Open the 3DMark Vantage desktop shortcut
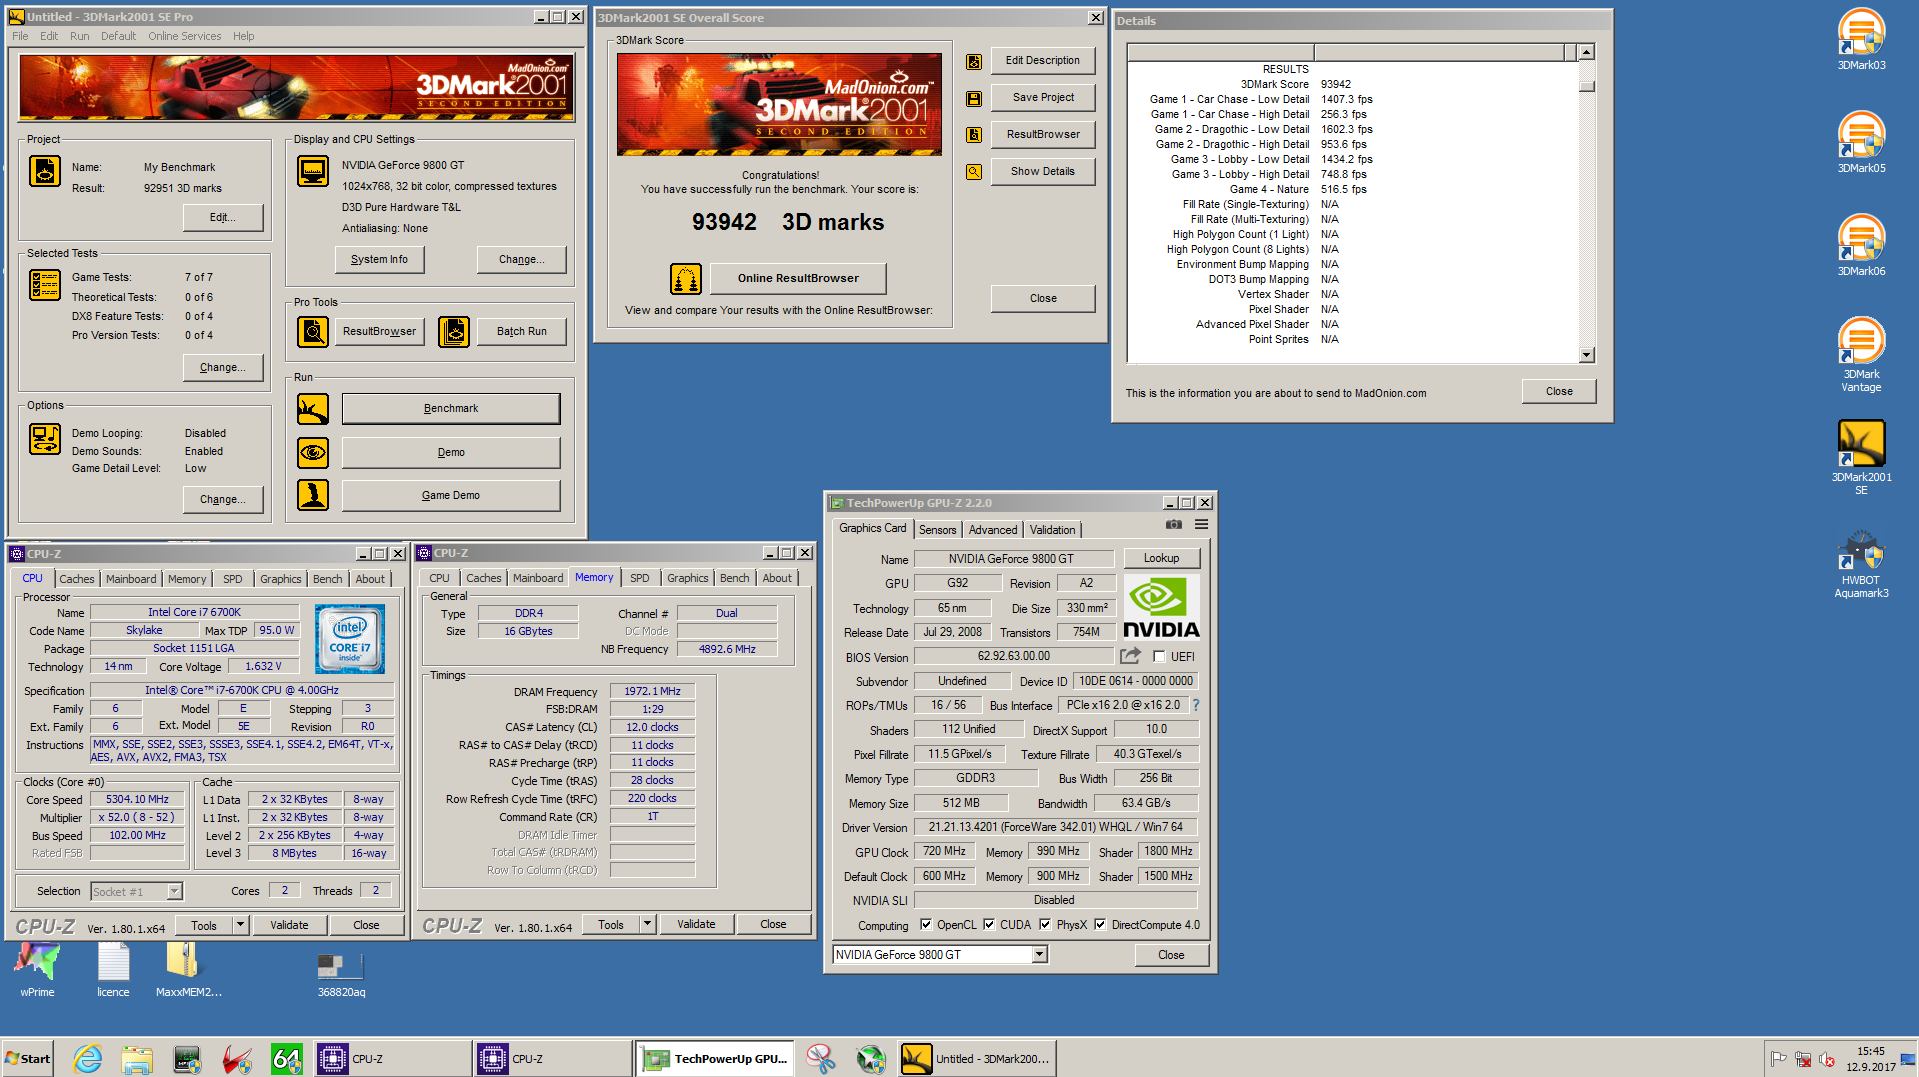This screenshot has height=1077, width=1919. click(1860, 355)
